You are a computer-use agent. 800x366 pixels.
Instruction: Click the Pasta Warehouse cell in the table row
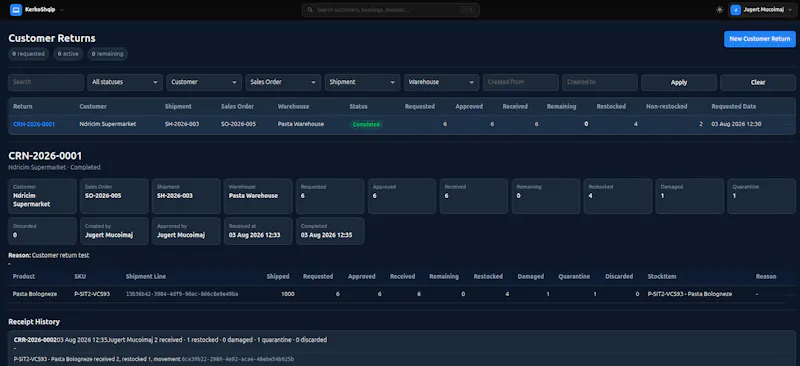tap(301, 124)
